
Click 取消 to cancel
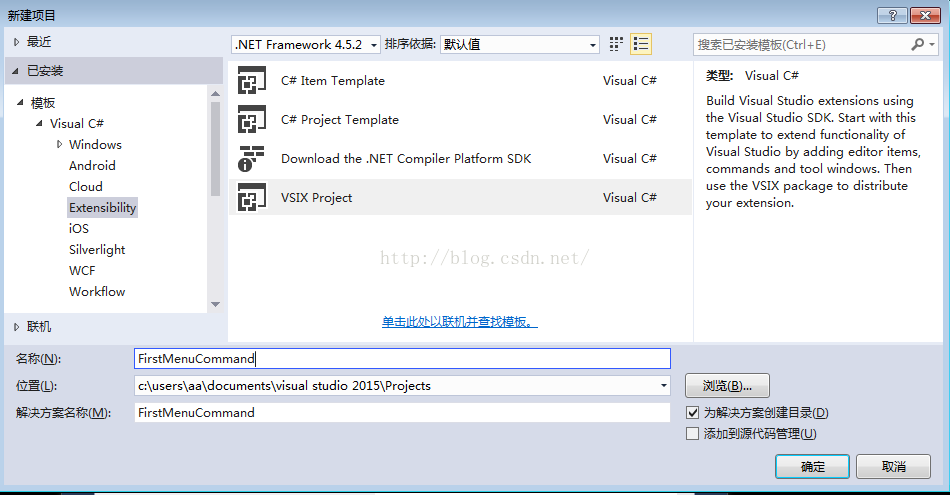893,467
